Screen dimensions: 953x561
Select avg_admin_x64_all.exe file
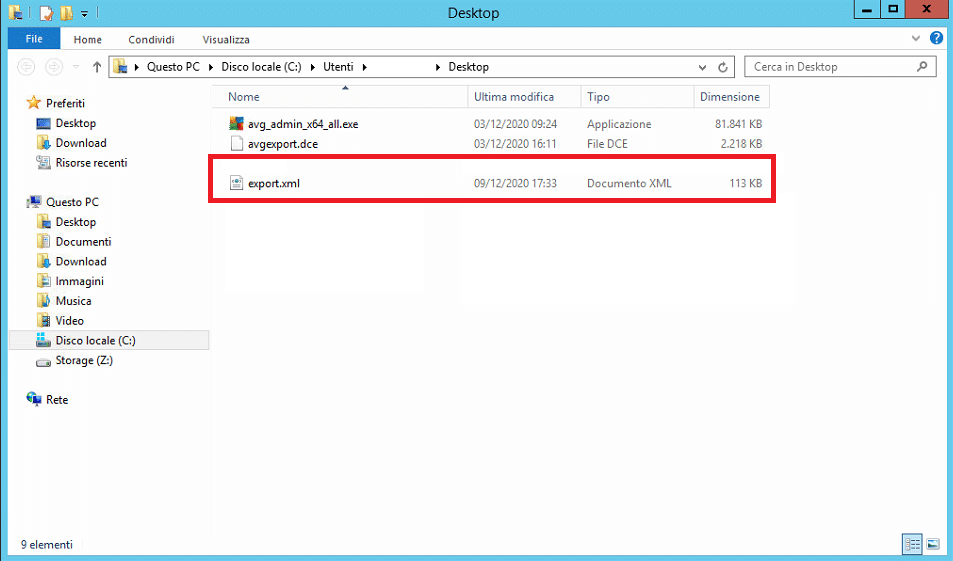[x=303, y=124]
